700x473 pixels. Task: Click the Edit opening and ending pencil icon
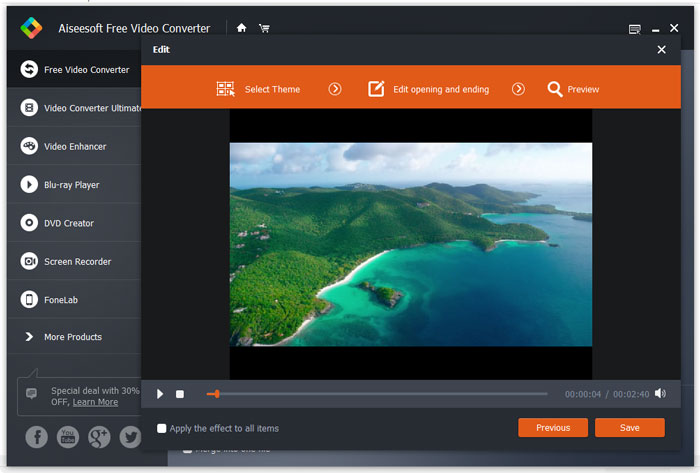point(376,88)
